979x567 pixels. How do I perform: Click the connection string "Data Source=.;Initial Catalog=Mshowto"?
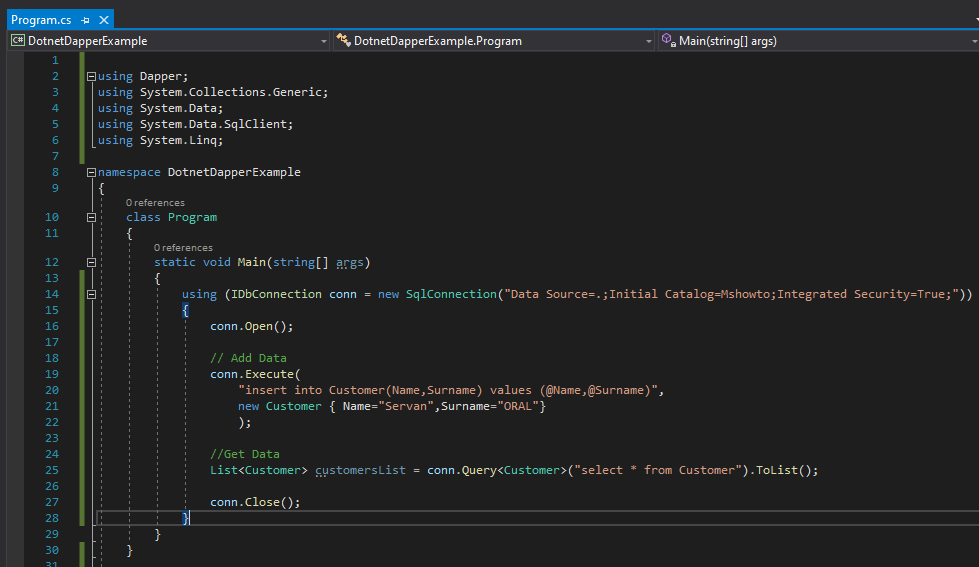pos(637,294)
